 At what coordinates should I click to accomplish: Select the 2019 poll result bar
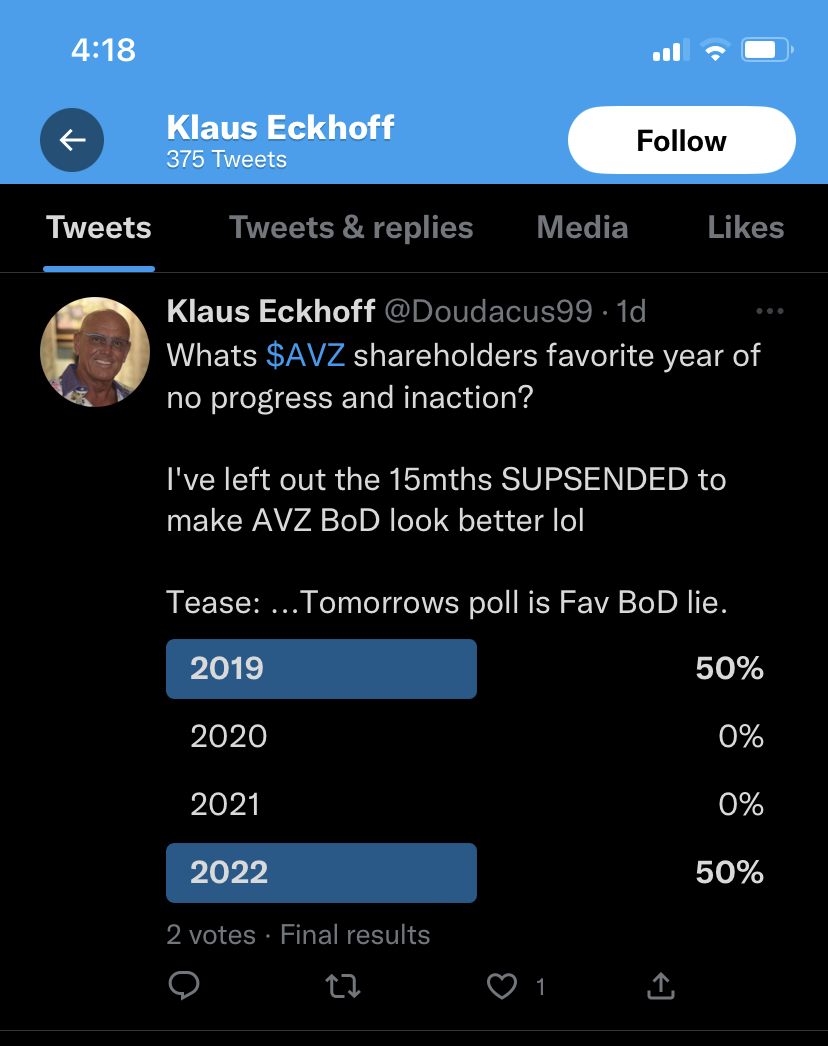(321, 669)
